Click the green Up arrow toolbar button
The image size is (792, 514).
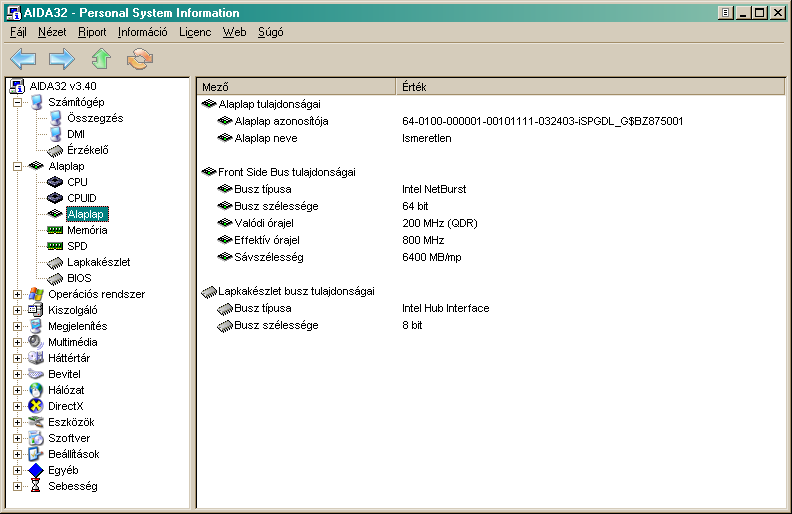click(101, 59)
